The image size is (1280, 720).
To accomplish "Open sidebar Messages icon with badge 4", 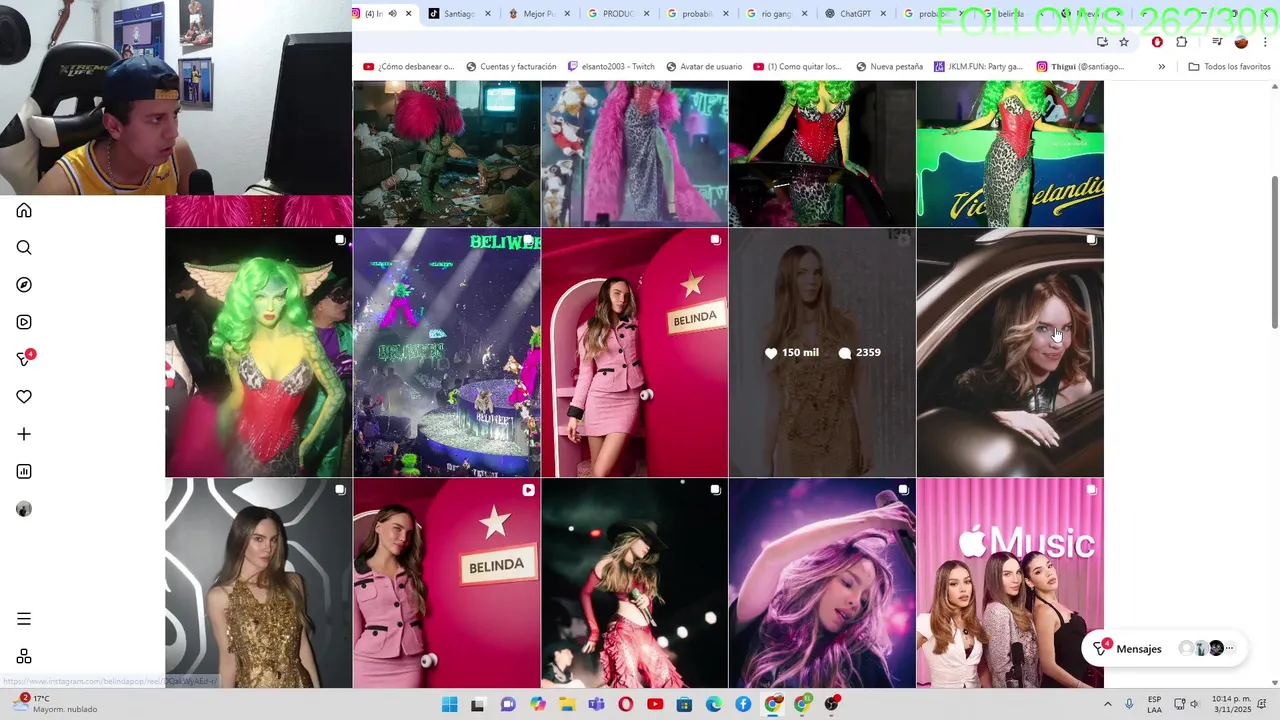I will point(25,359).
